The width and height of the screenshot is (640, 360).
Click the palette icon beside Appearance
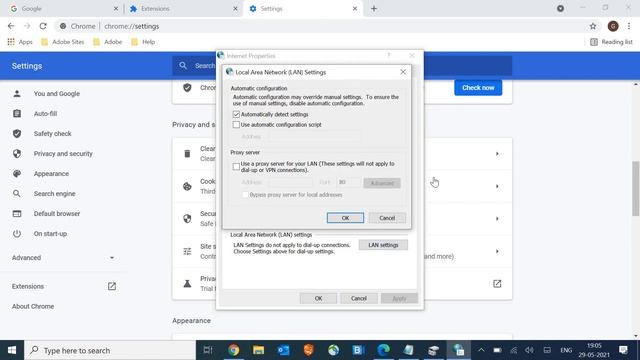17,173
